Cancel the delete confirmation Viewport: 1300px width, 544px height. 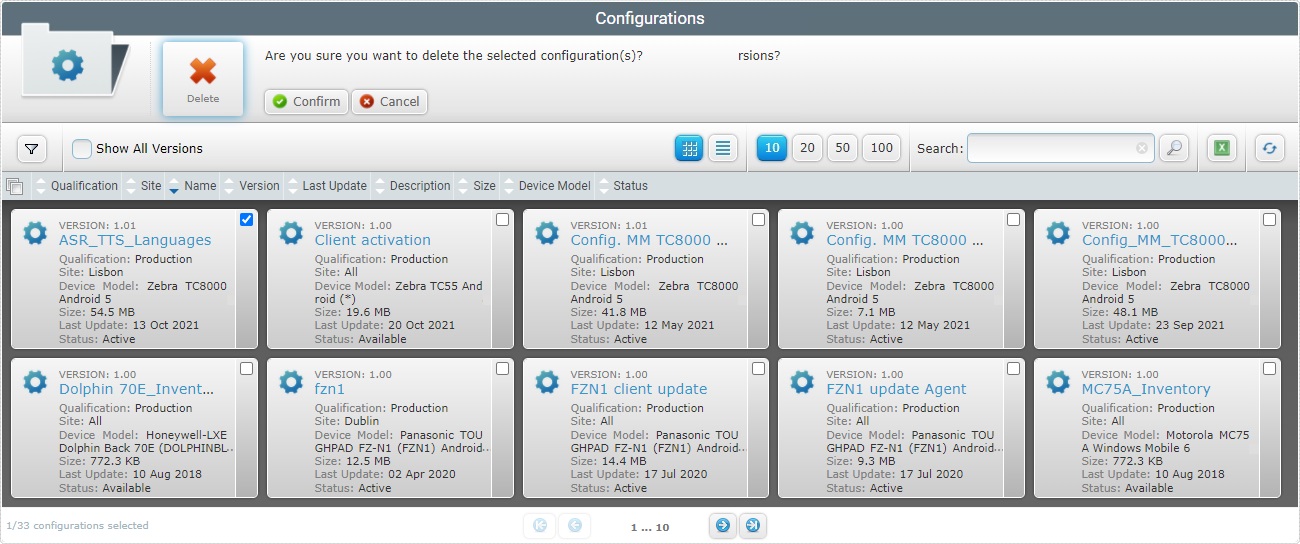point(389,102)
